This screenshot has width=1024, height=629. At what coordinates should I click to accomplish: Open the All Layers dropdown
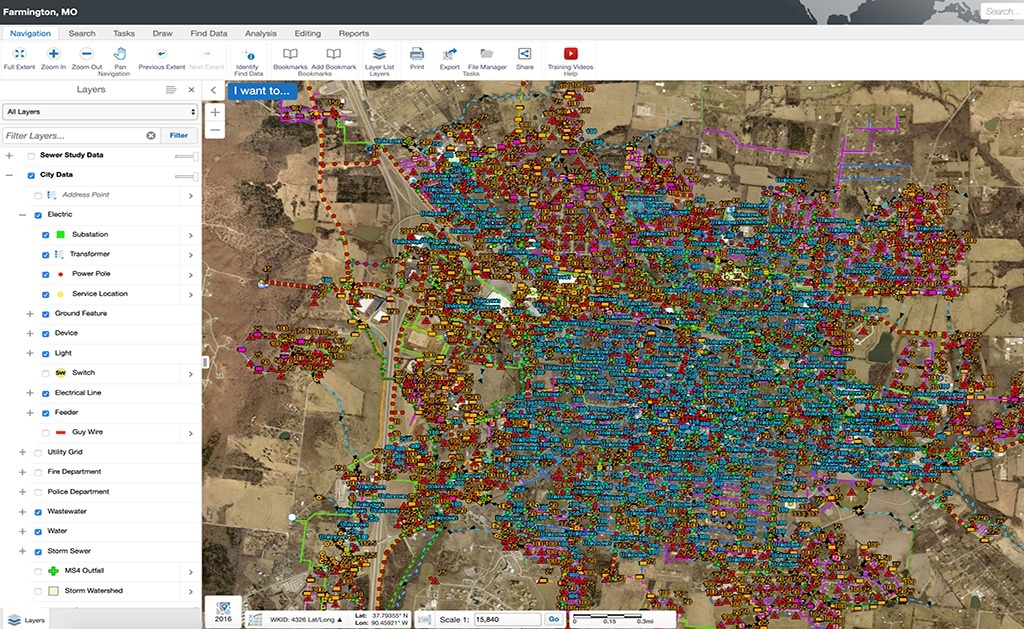coord(100,112)
